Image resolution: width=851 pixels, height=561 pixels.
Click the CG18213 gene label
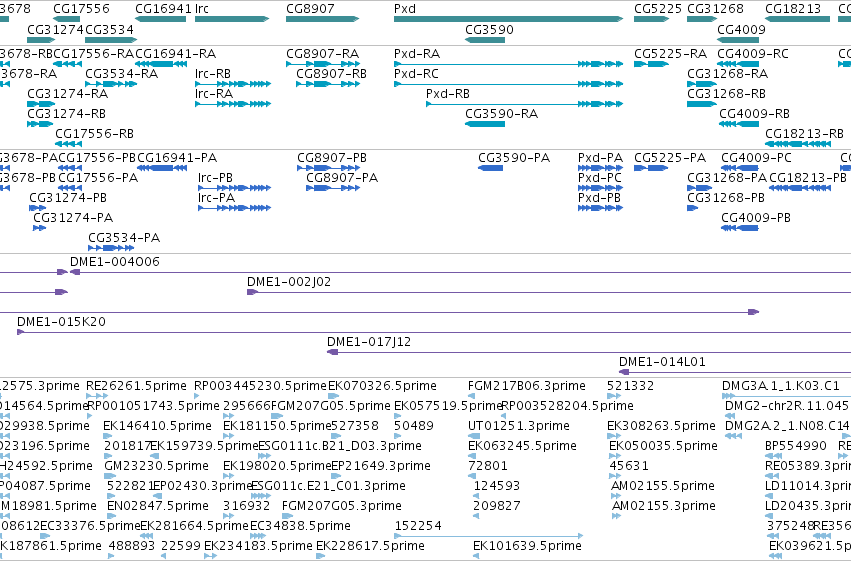point(793,9)
